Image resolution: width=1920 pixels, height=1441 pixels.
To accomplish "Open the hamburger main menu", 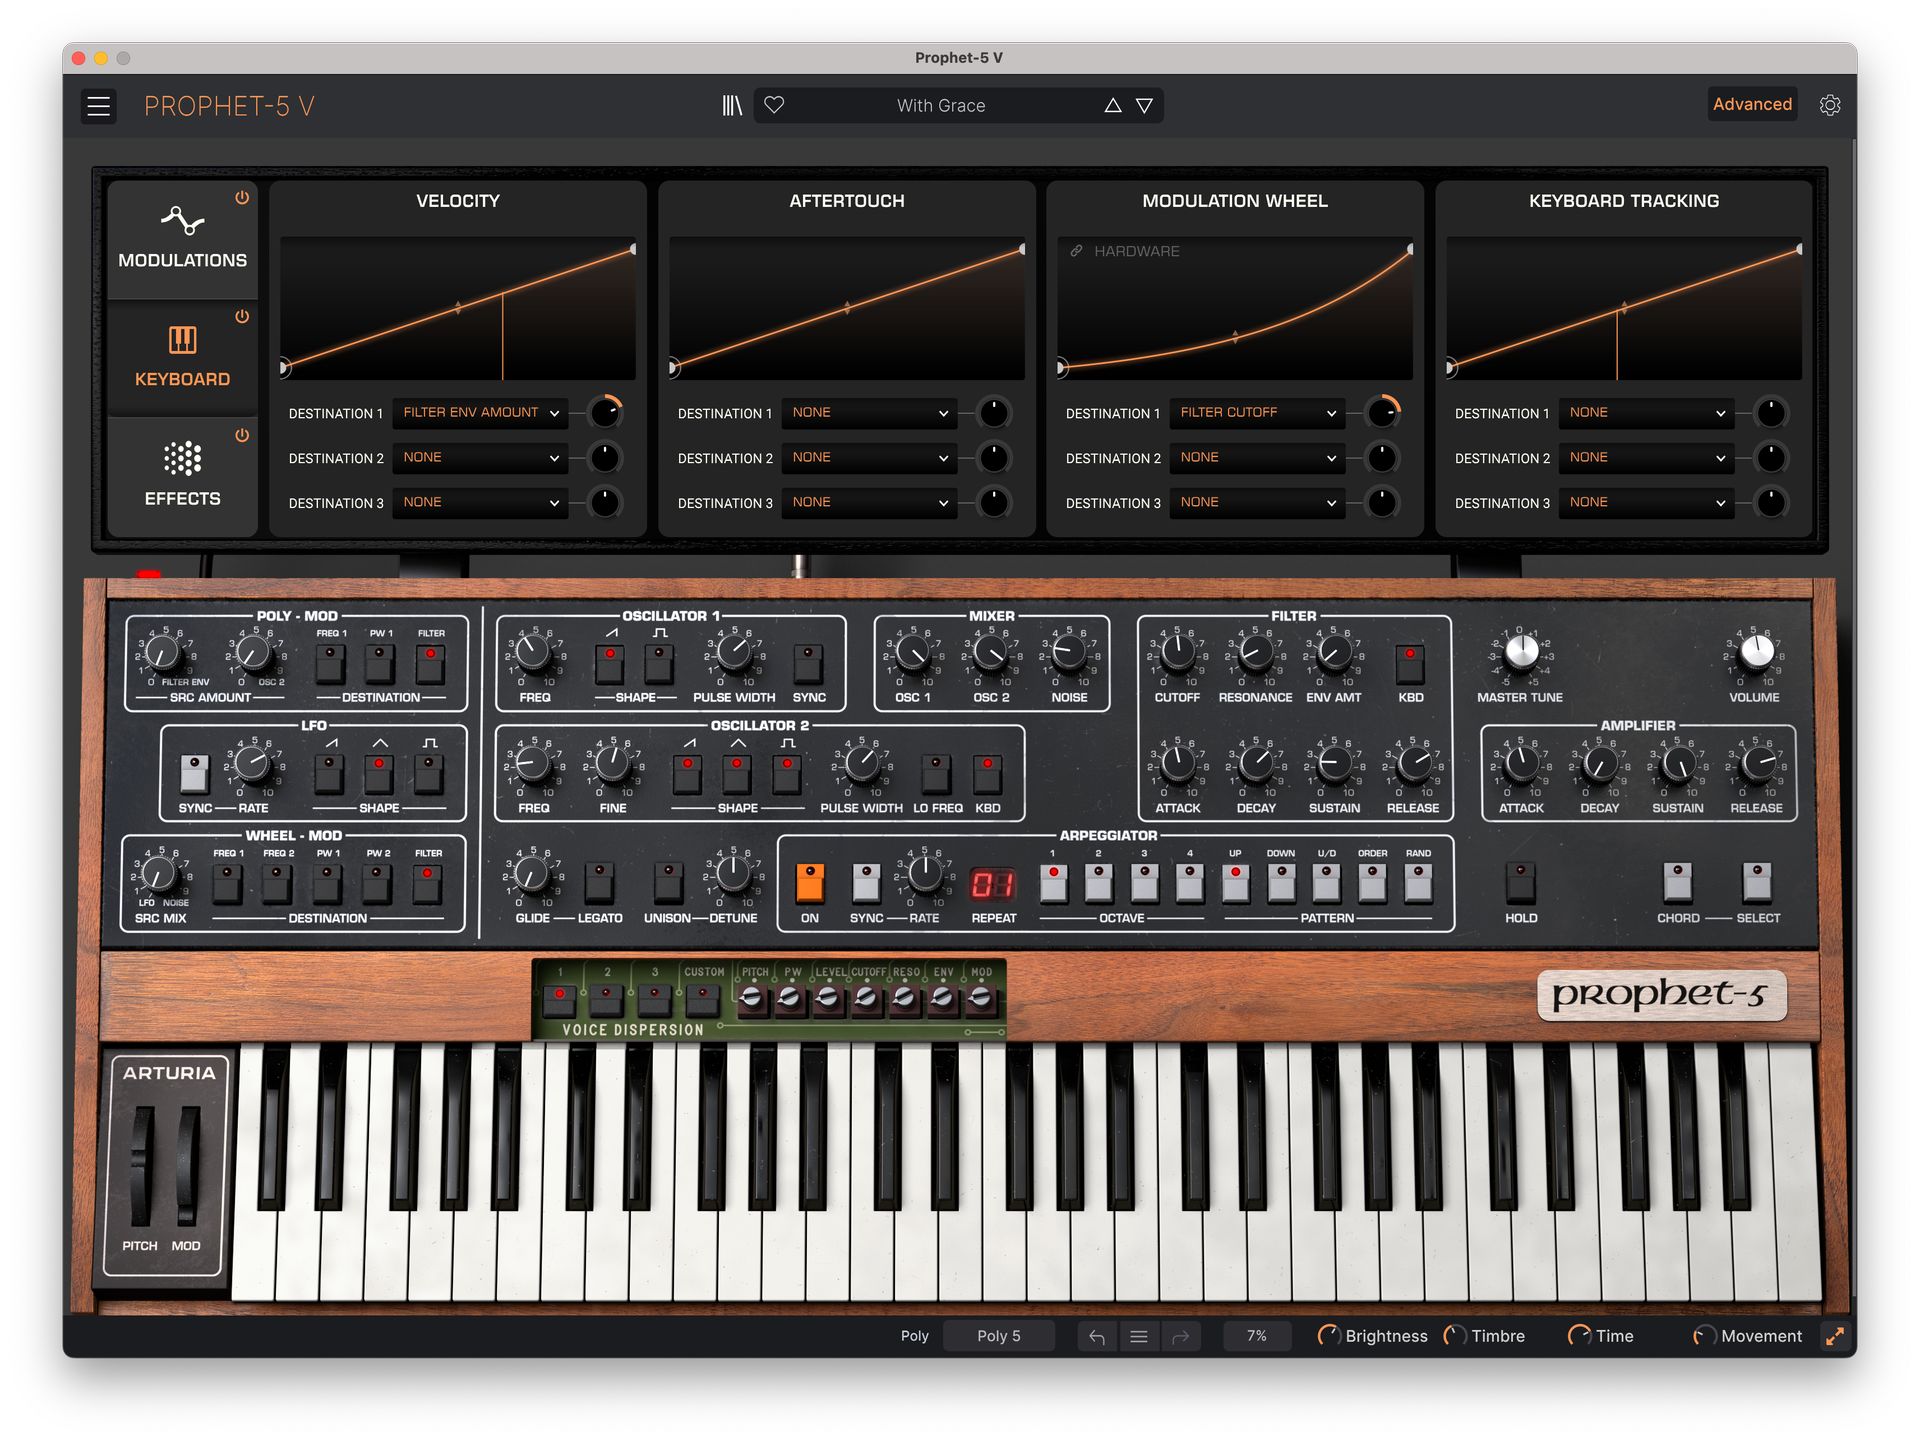I will [x=98, y=106].
